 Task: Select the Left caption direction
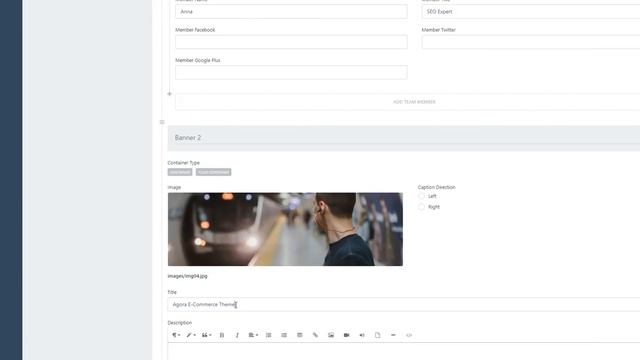tap(421, 196)
